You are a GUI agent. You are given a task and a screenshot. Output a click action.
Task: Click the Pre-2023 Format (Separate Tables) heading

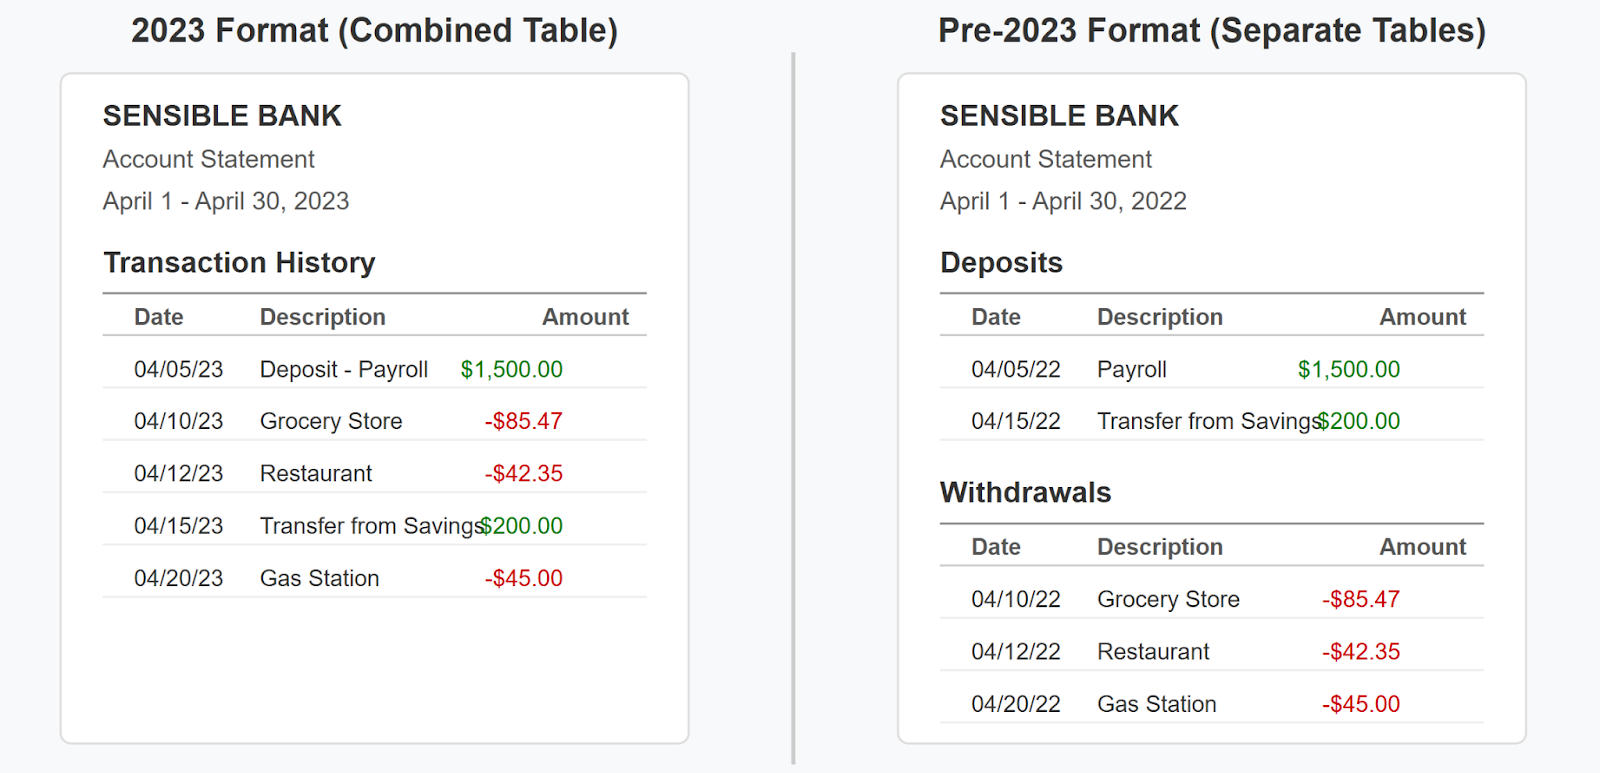point(1212,31)
